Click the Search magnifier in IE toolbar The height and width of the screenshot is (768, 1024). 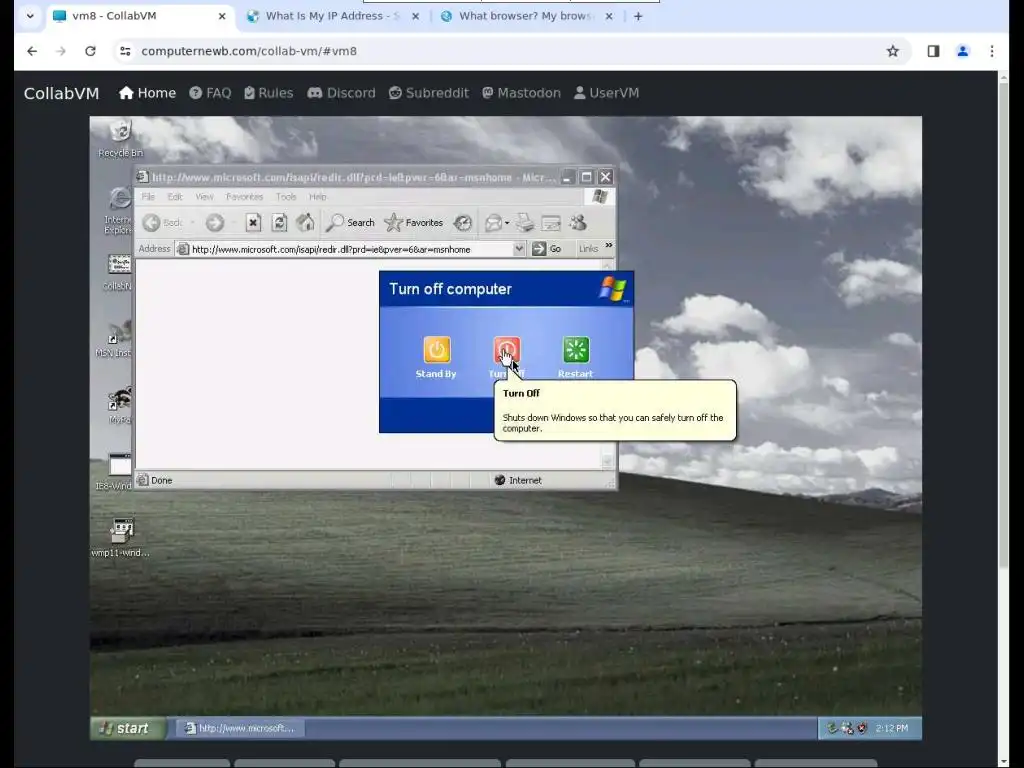point(351,223)
